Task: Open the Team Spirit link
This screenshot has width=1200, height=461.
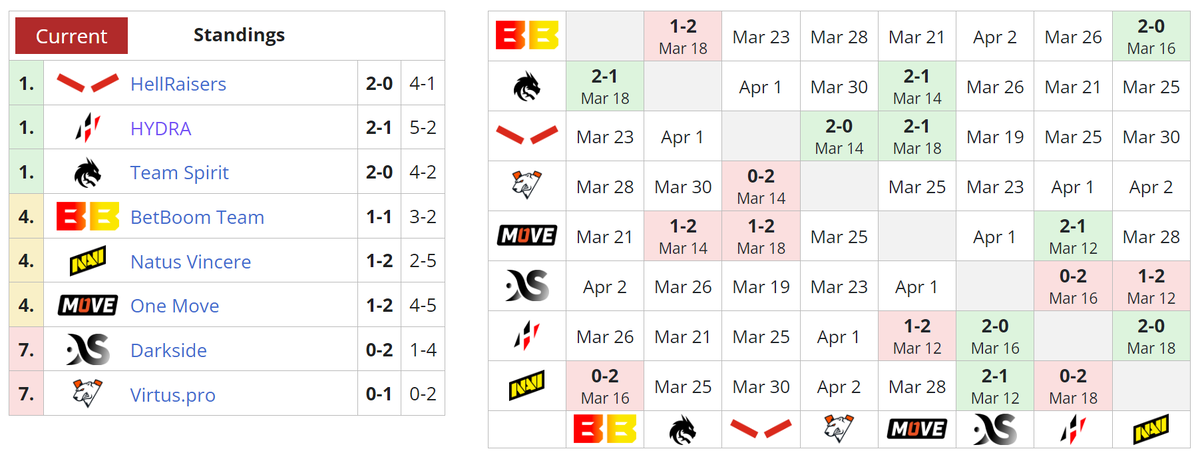Action: 179,173
